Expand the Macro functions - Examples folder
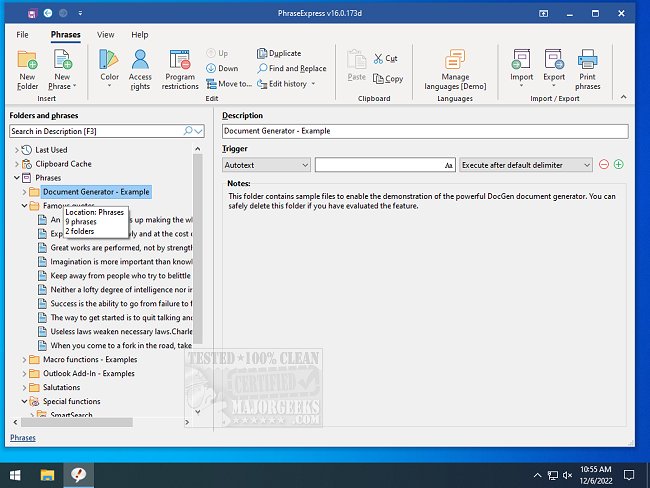650x488 pixels. click(x=24, y=359)
